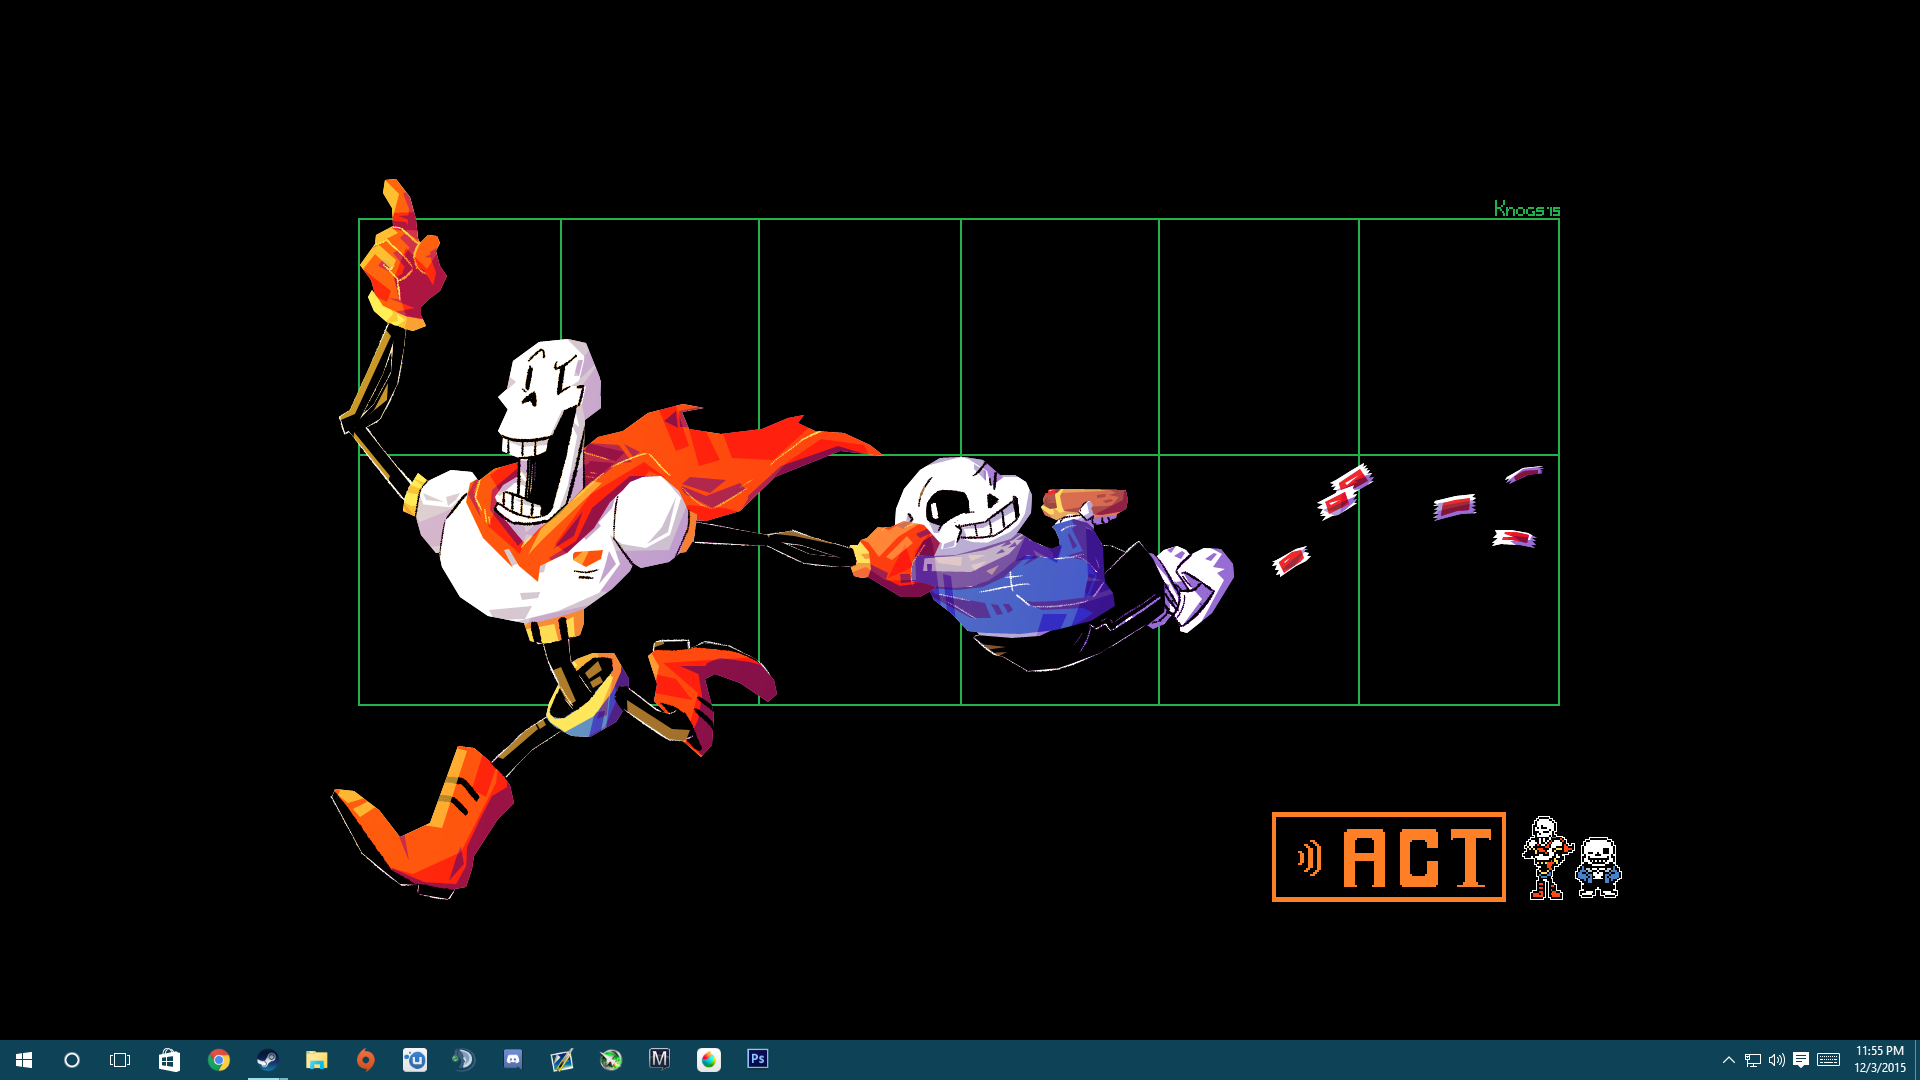This screenshot has width=1920, height=1080.
Task: Open the volume control speaker icon
Action: (1777, 1060)
